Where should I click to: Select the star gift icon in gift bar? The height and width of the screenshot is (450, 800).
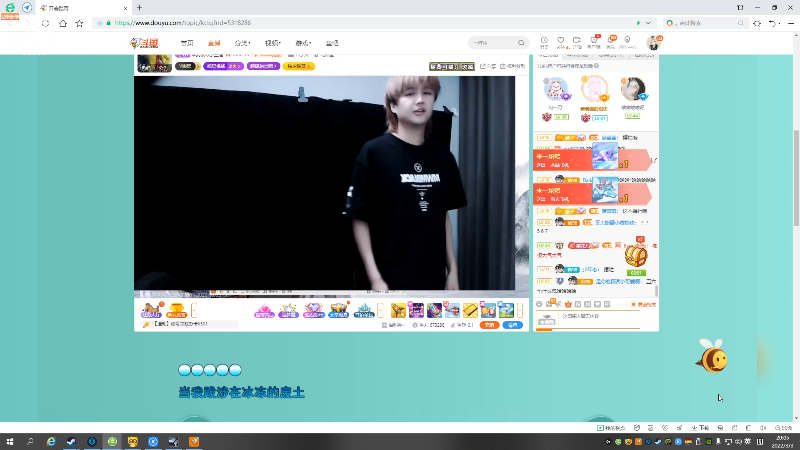point(288,310)
